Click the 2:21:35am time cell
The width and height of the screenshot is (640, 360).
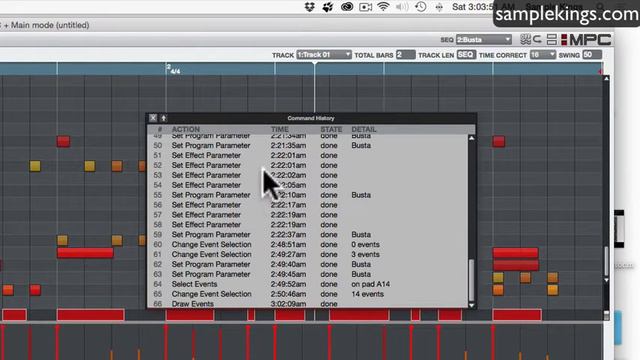[x=288, y=145]
